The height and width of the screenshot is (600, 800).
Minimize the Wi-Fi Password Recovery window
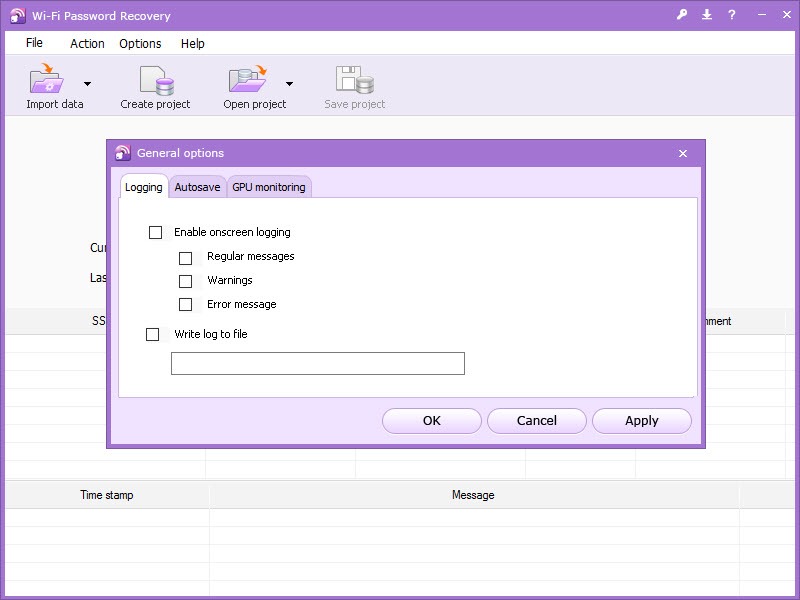(x=762, y=15)
